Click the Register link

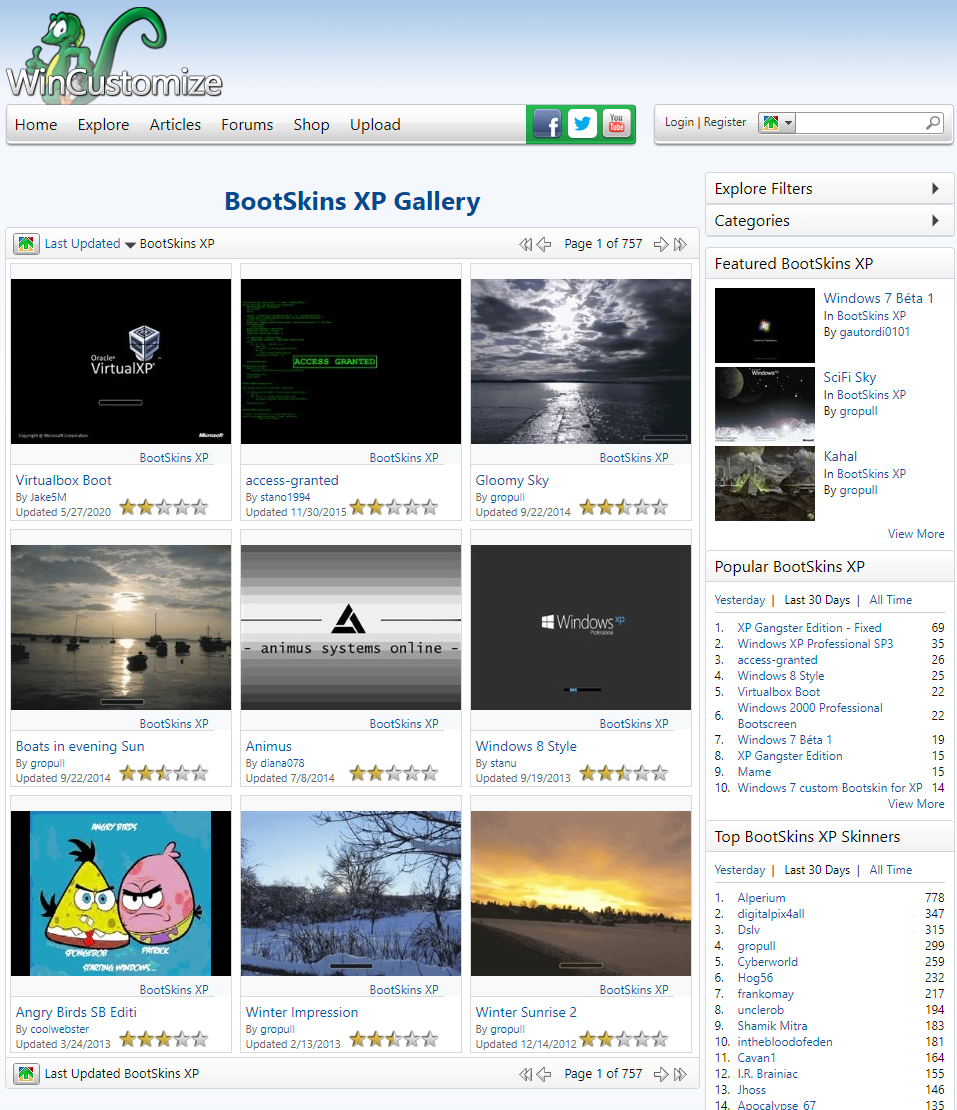pos(725,122)
